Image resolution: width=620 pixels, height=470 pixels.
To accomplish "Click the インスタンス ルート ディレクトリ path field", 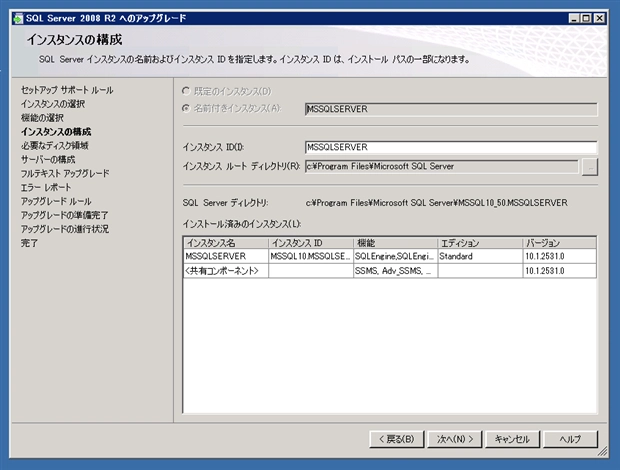I will click(442, 166).
